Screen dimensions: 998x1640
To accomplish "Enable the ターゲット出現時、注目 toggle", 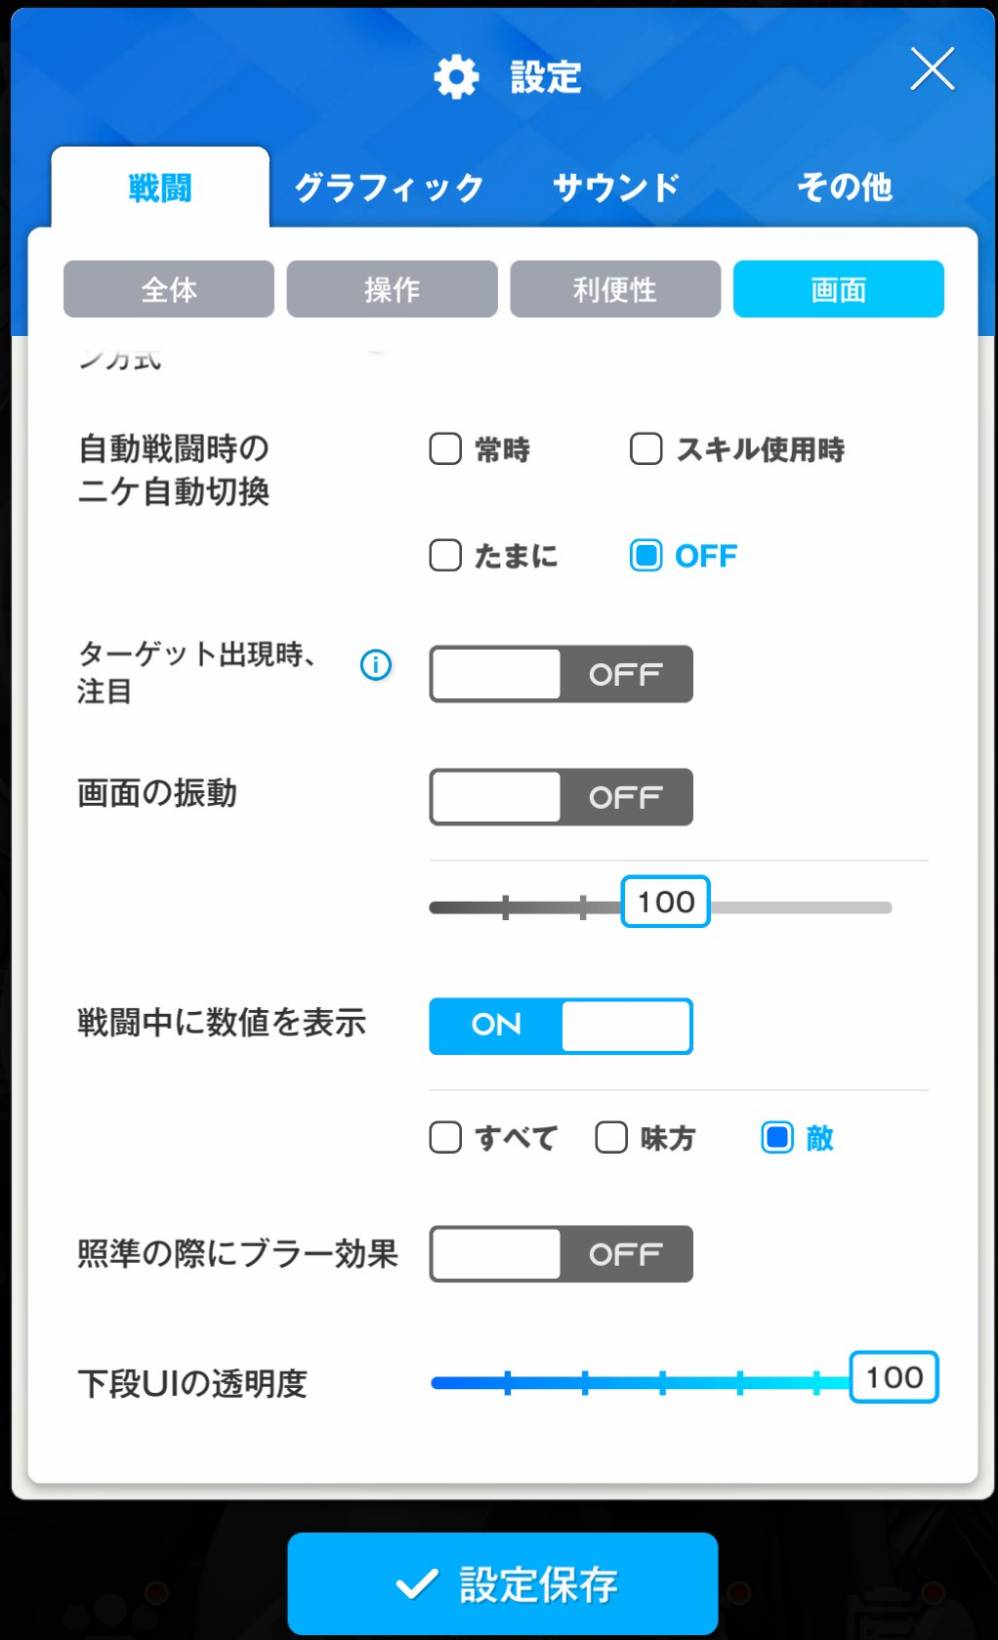I will (561, 674).
